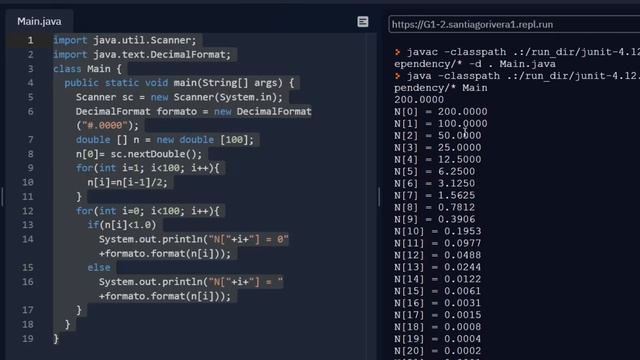Click 'N[4] = 12.5000' console output
Viewport: 640px width, 360px height.
438,160
